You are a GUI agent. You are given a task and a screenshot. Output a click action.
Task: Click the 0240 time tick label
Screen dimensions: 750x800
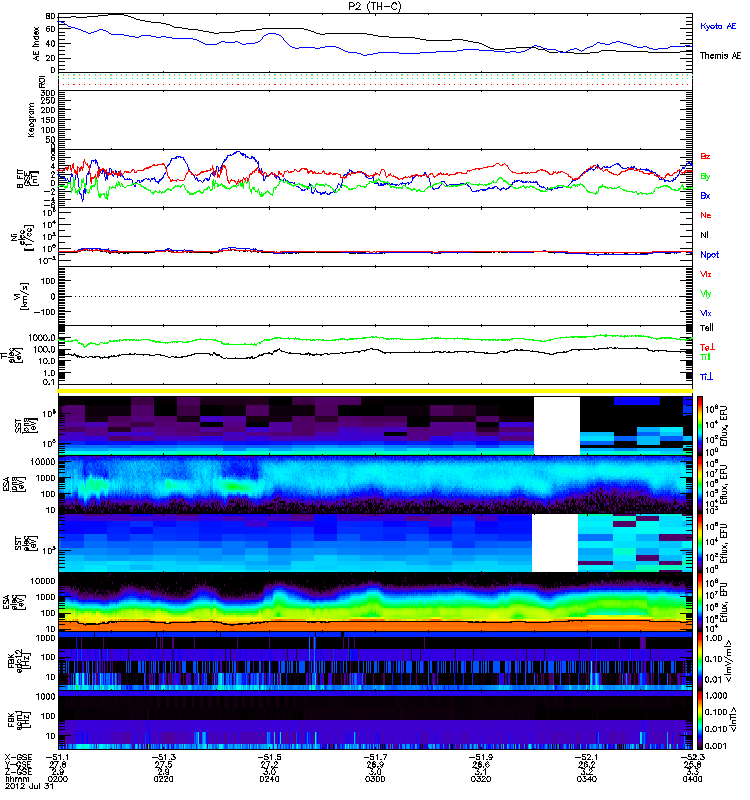pos(269,779)
